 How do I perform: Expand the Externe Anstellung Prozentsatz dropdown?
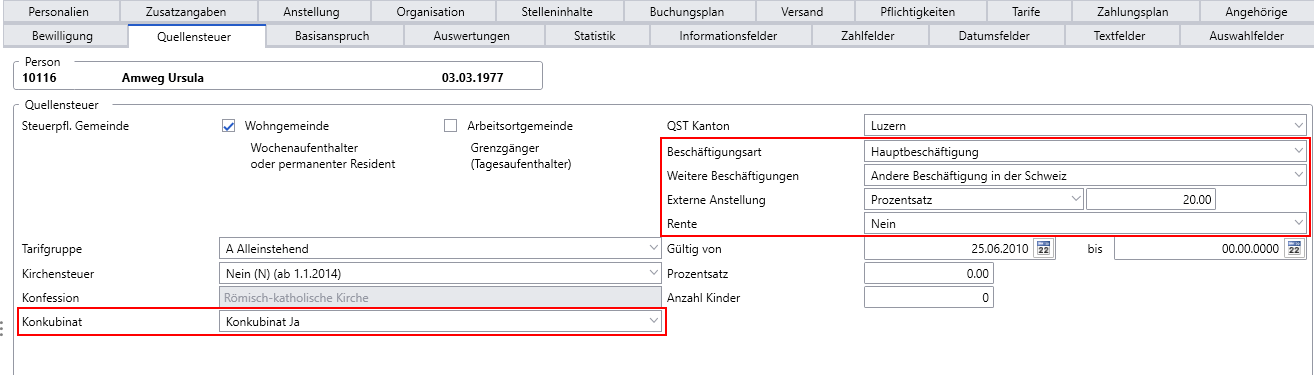click(x=974, y=199)
